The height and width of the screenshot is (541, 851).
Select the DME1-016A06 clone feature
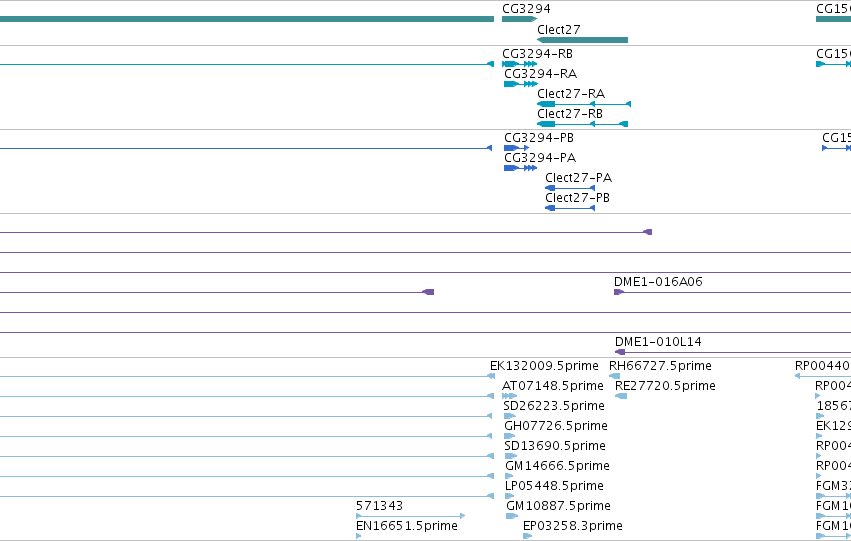point(732,292)
